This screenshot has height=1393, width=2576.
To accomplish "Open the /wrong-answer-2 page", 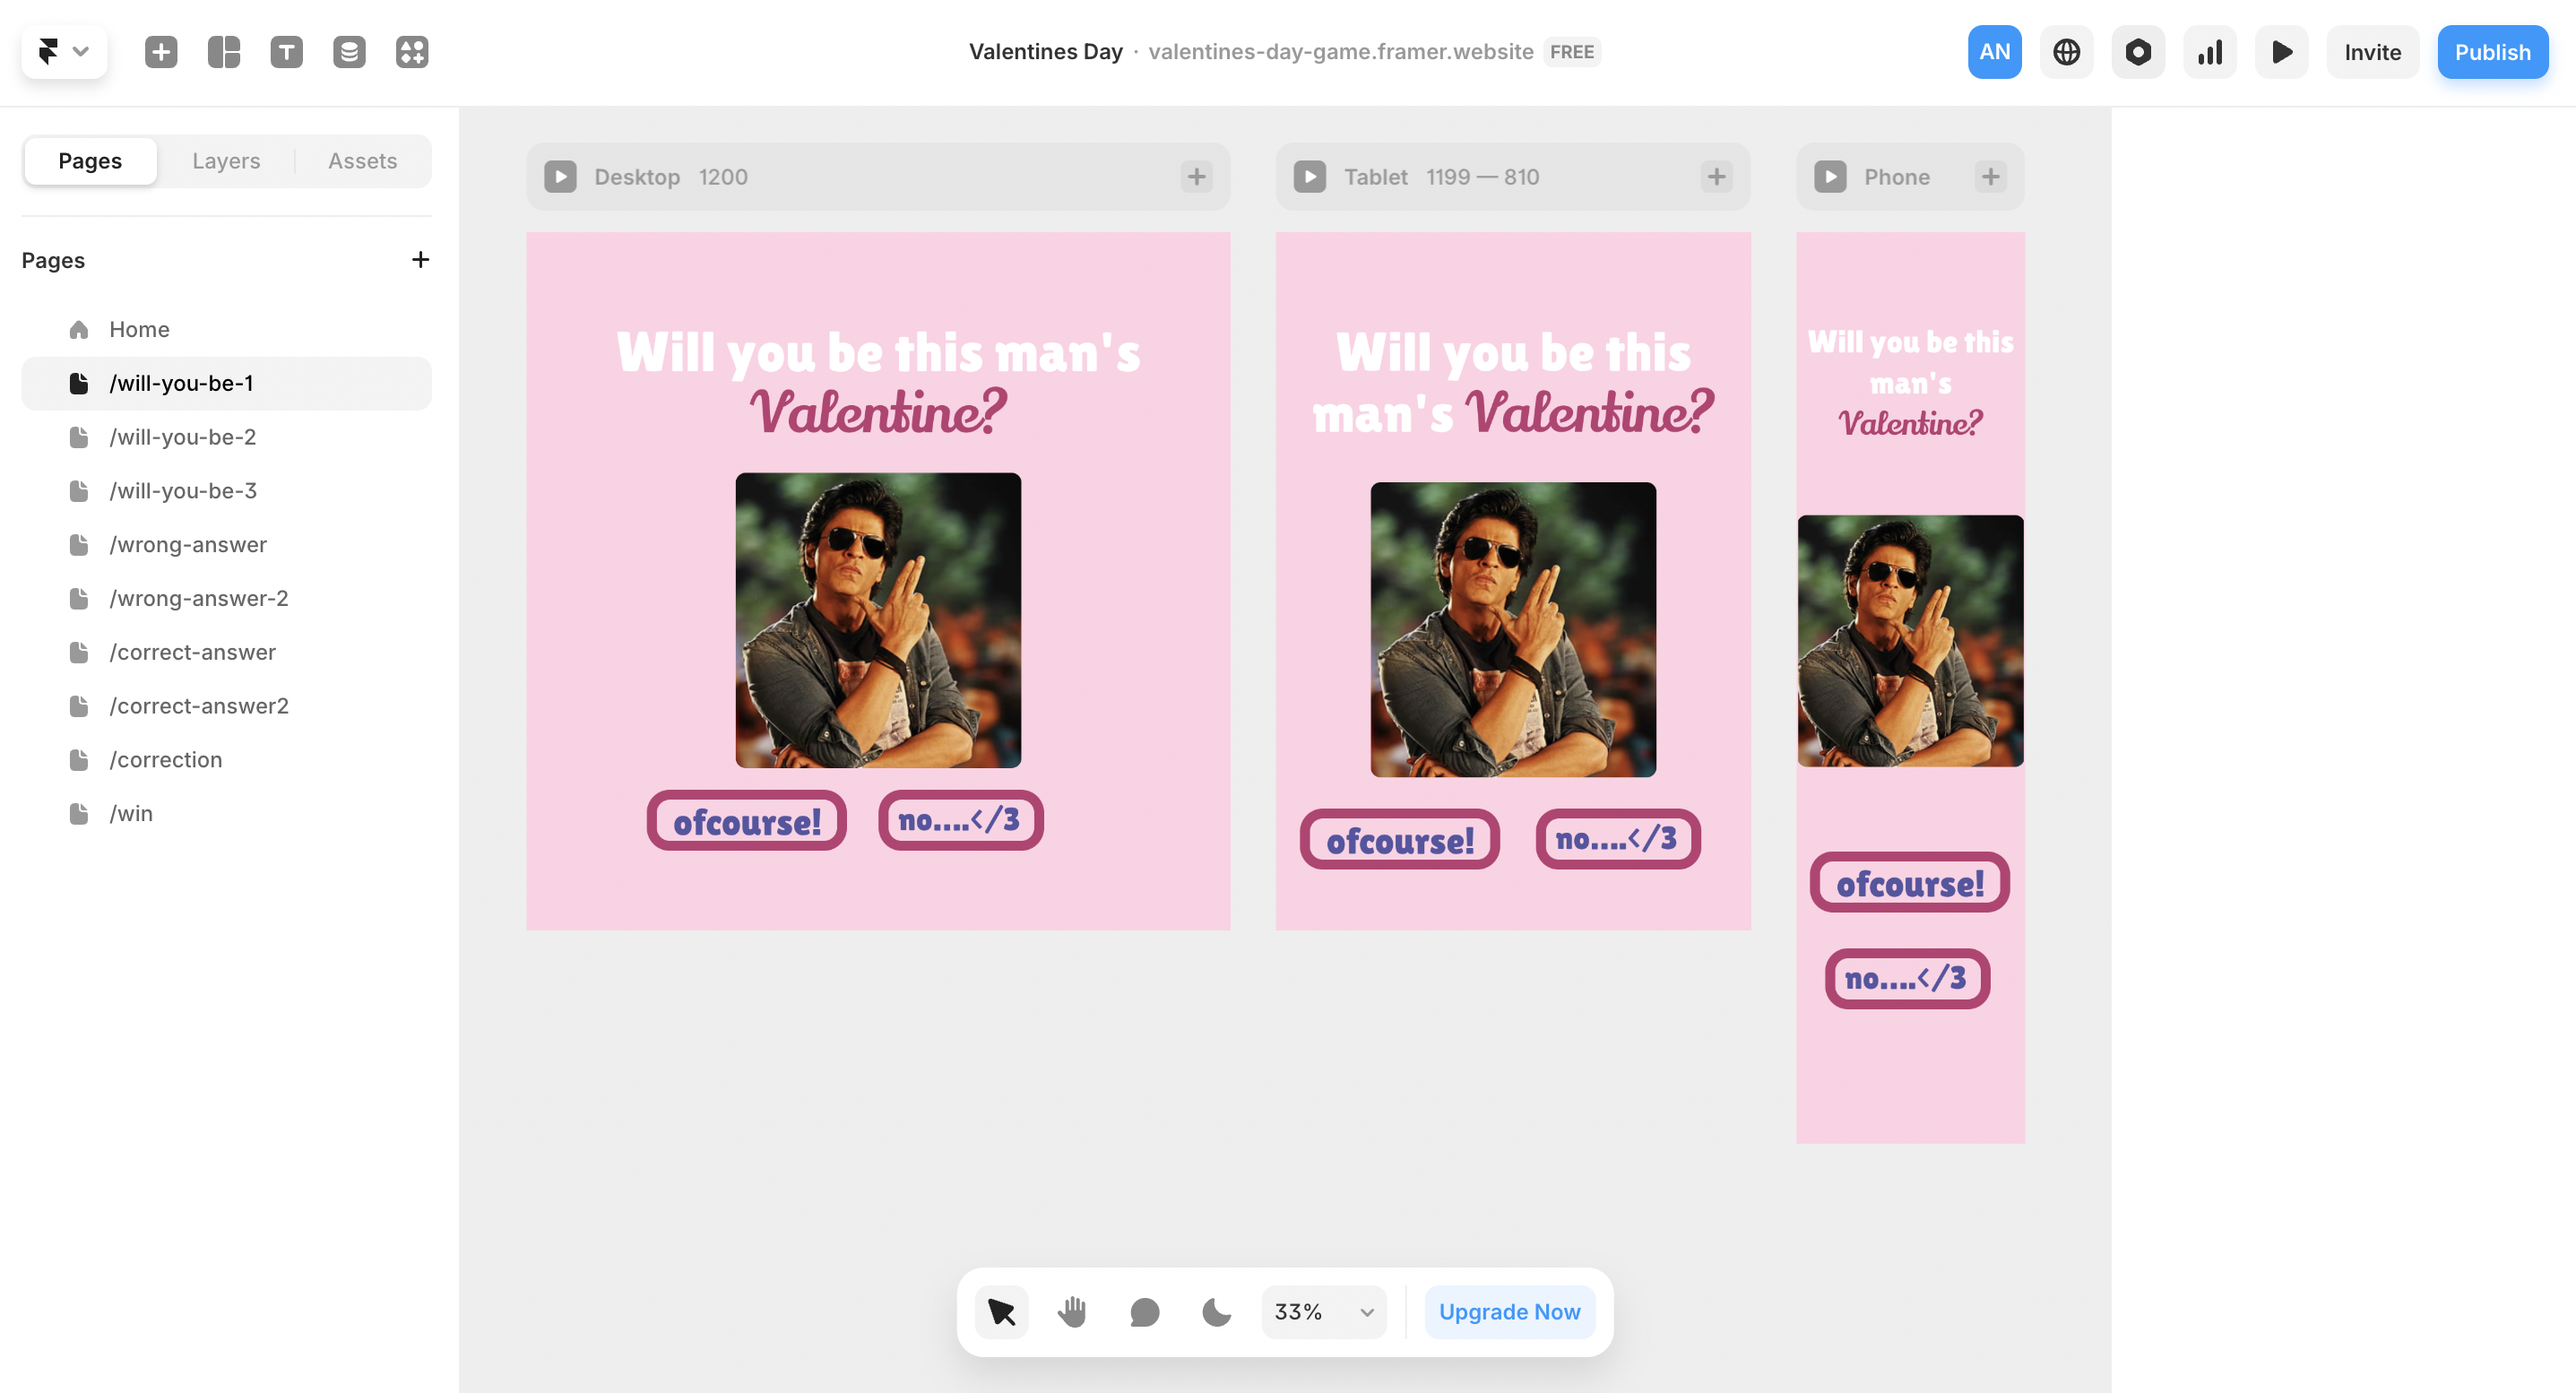I will tap(227, 599).
